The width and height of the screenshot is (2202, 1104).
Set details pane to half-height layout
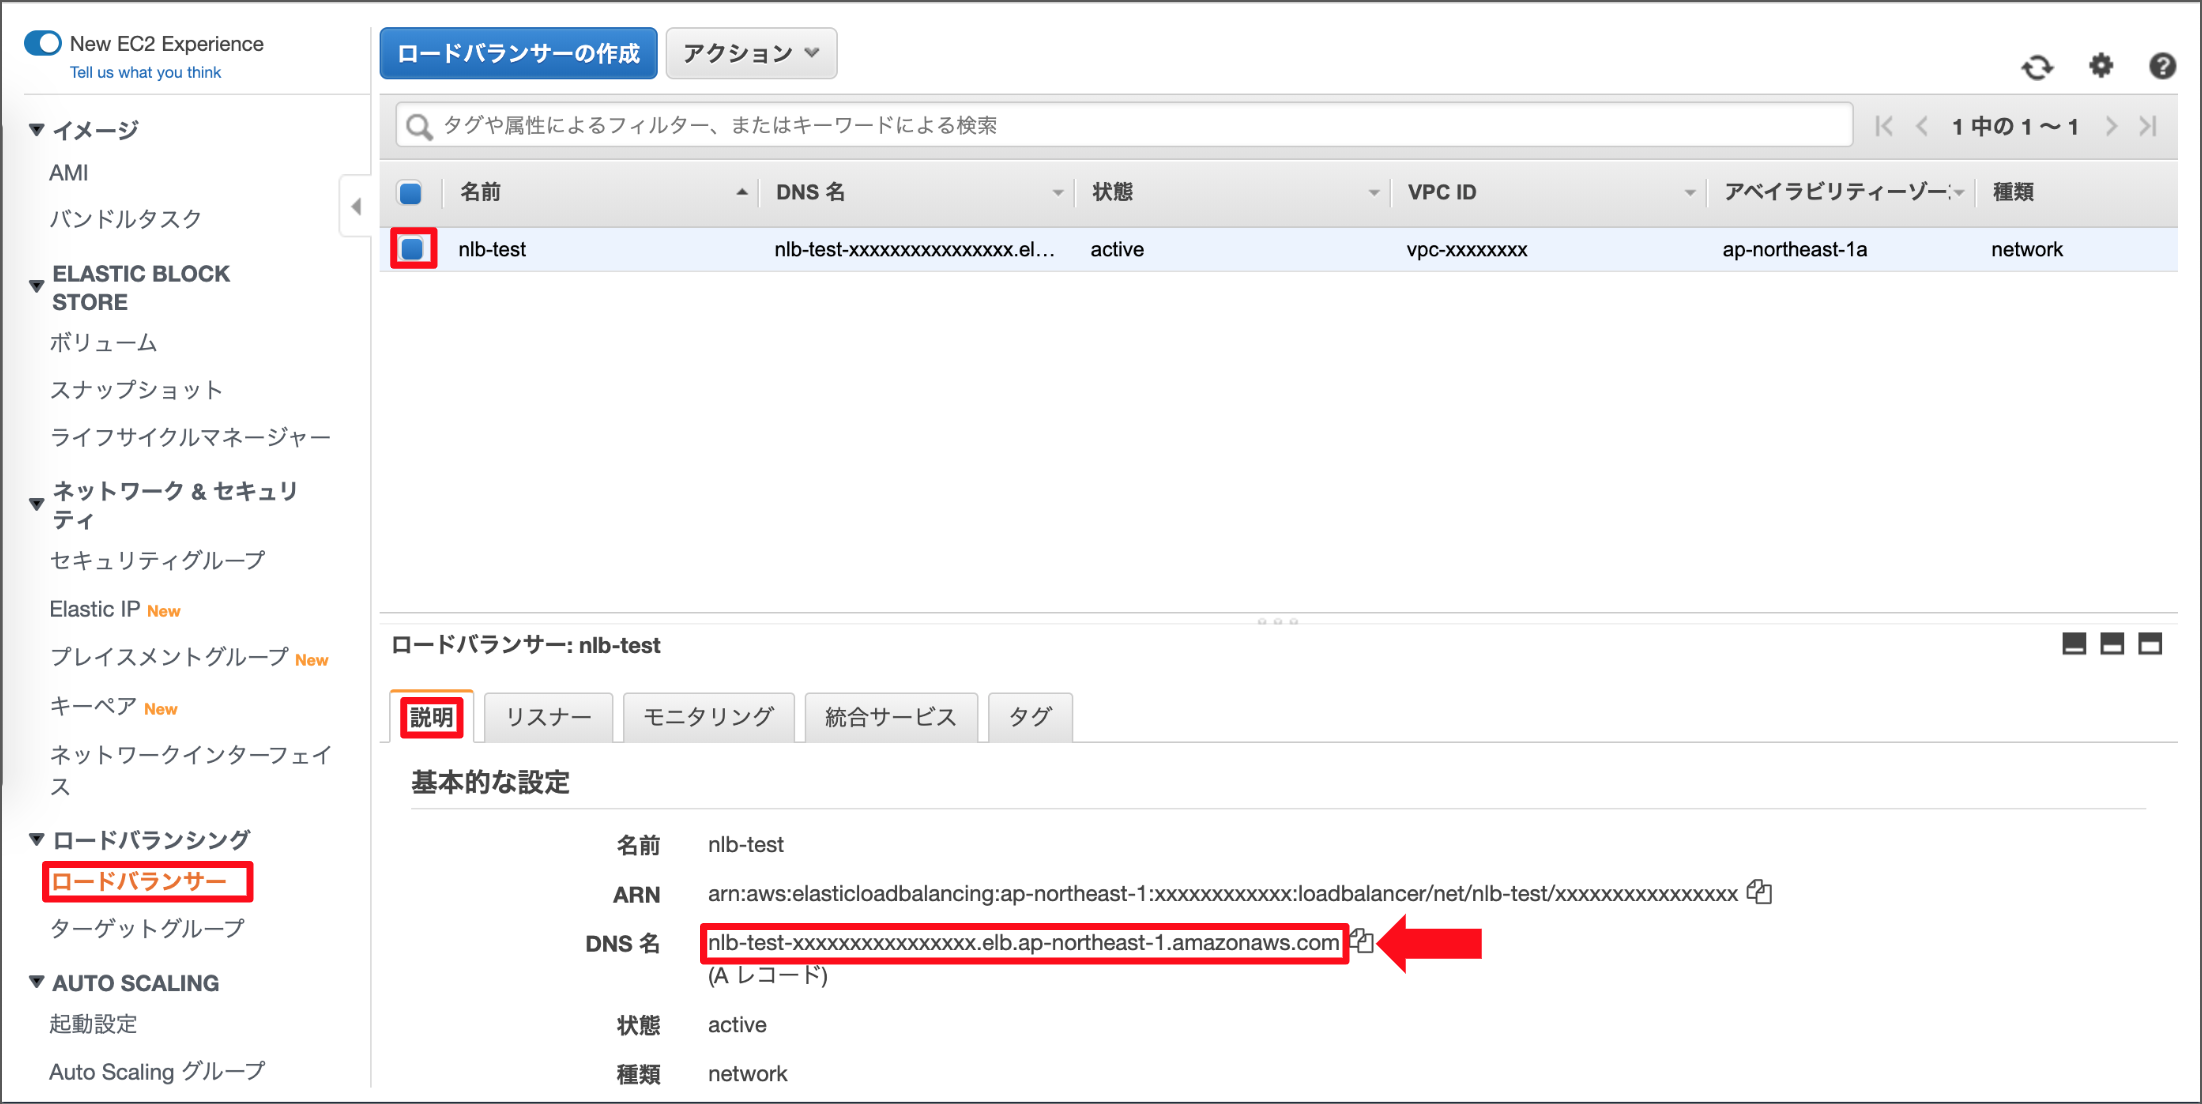(x=2112, y=644)
